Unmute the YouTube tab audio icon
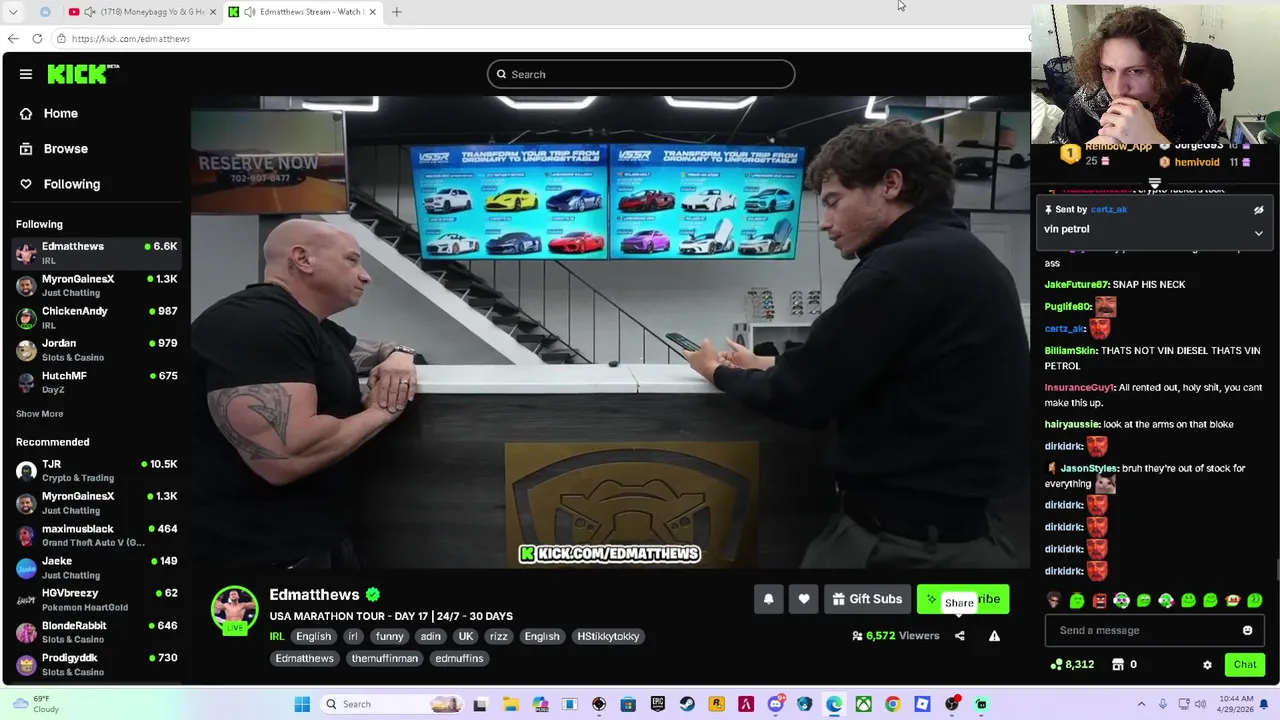 90,12
